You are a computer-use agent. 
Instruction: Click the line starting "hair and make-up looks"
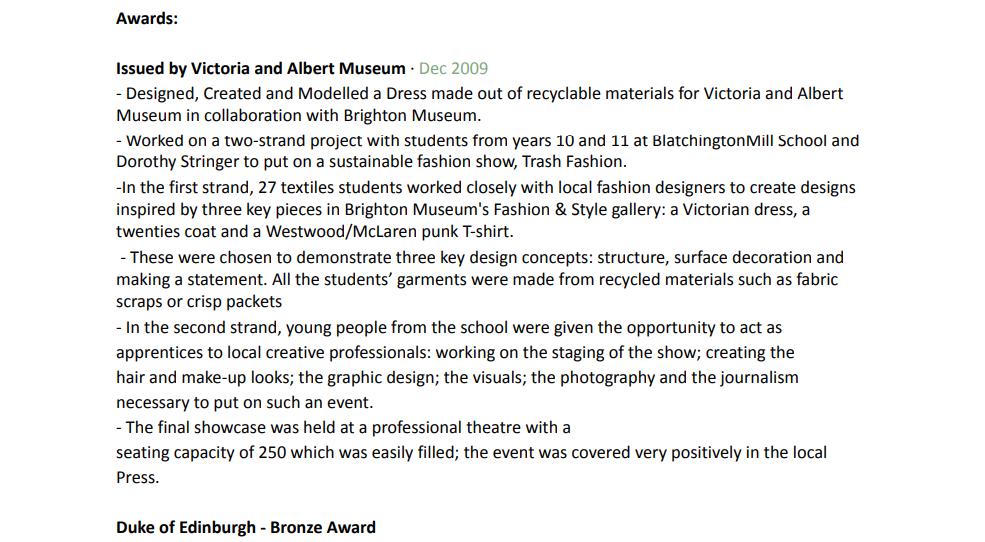[x=457, y=377]
